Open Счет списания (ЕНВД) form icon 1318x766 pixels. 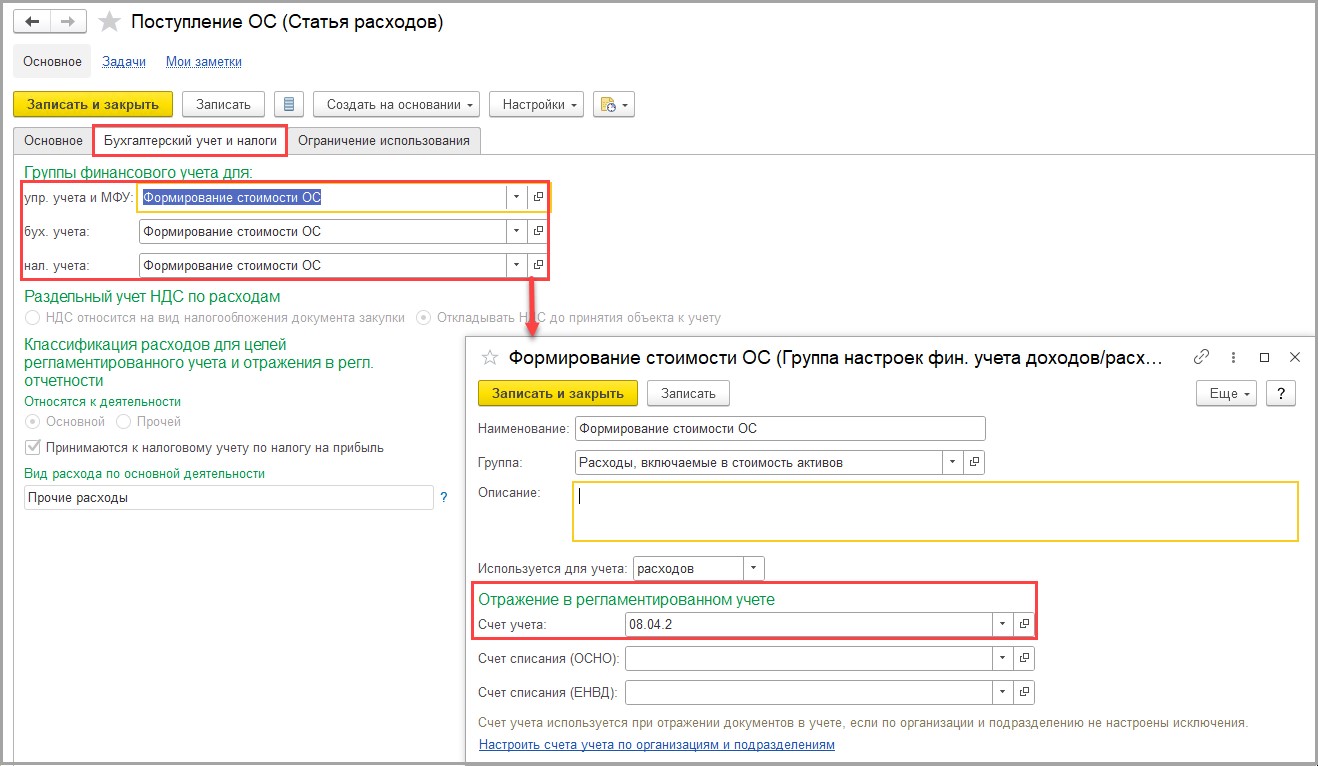(1024, 692)
